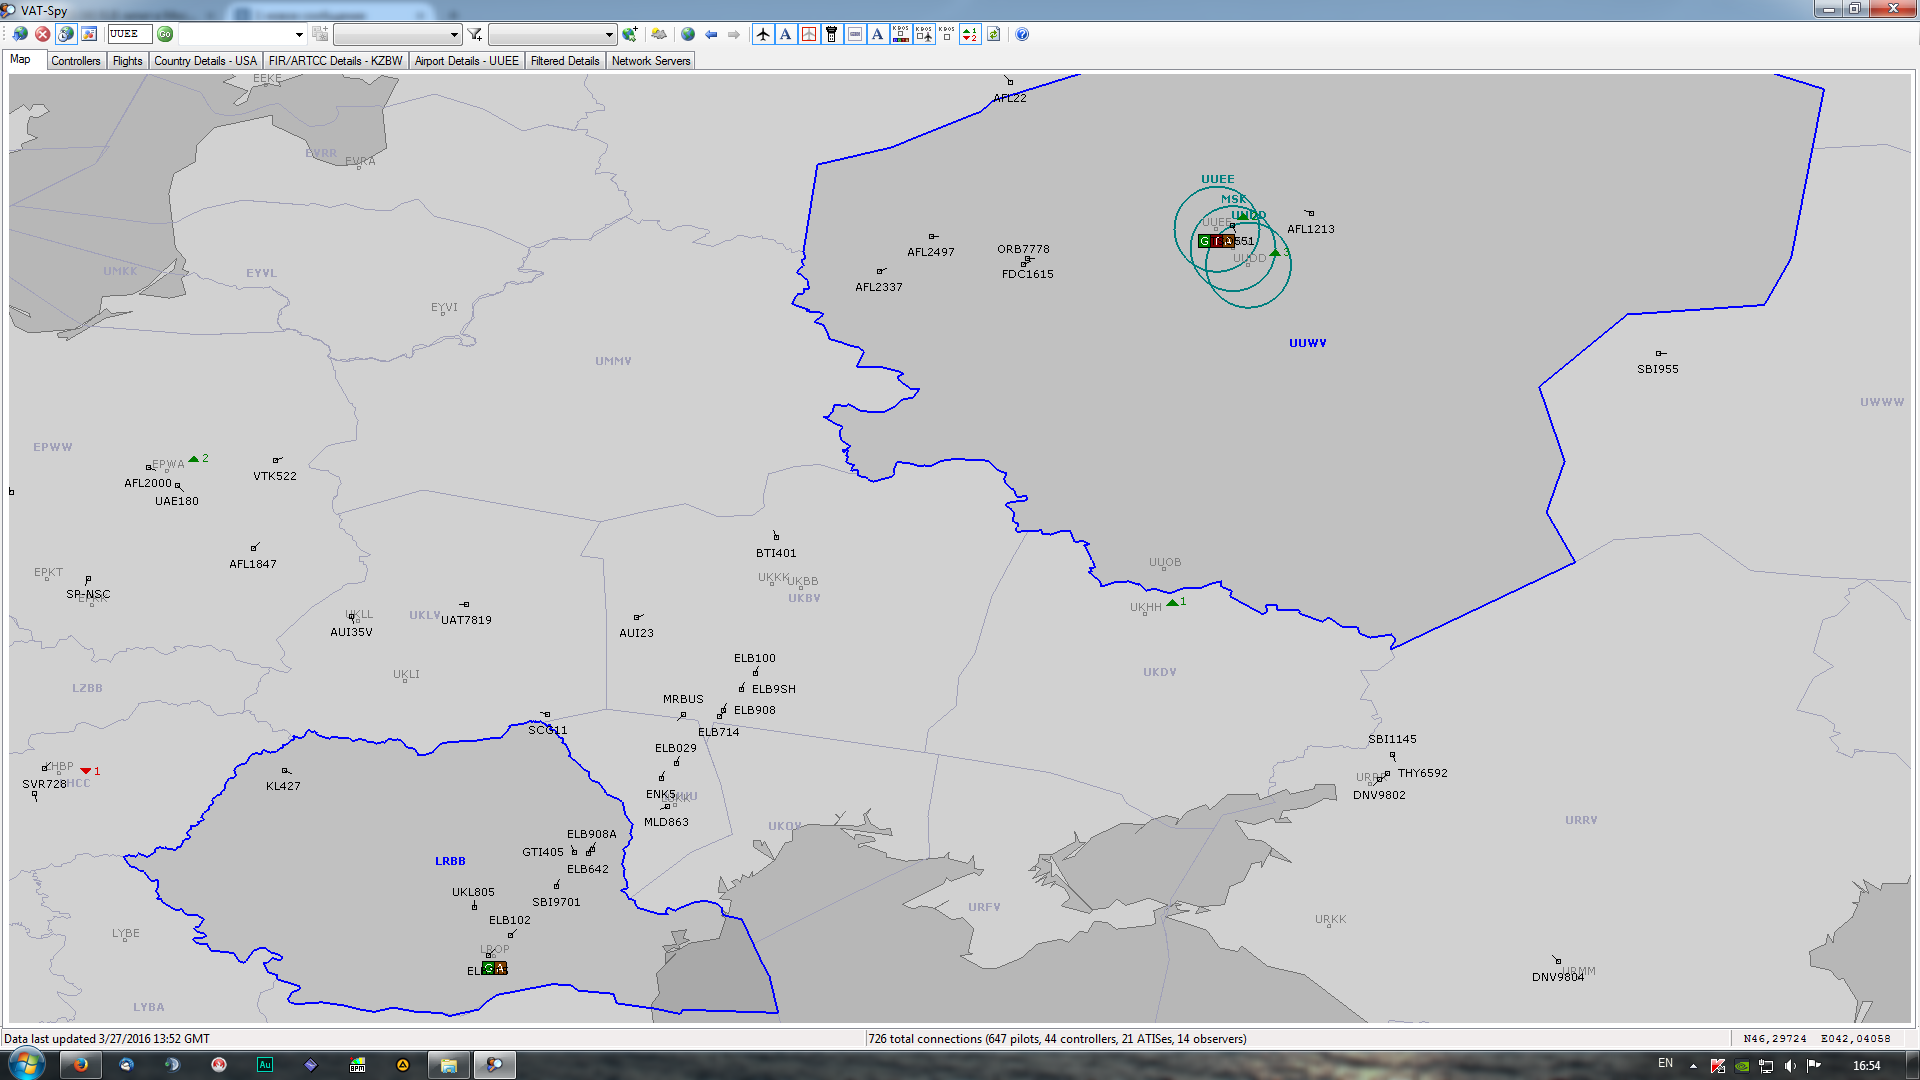Click the controller icons at LROP airport
This screenshot has width=1920, height=1080.
[495, 968]
